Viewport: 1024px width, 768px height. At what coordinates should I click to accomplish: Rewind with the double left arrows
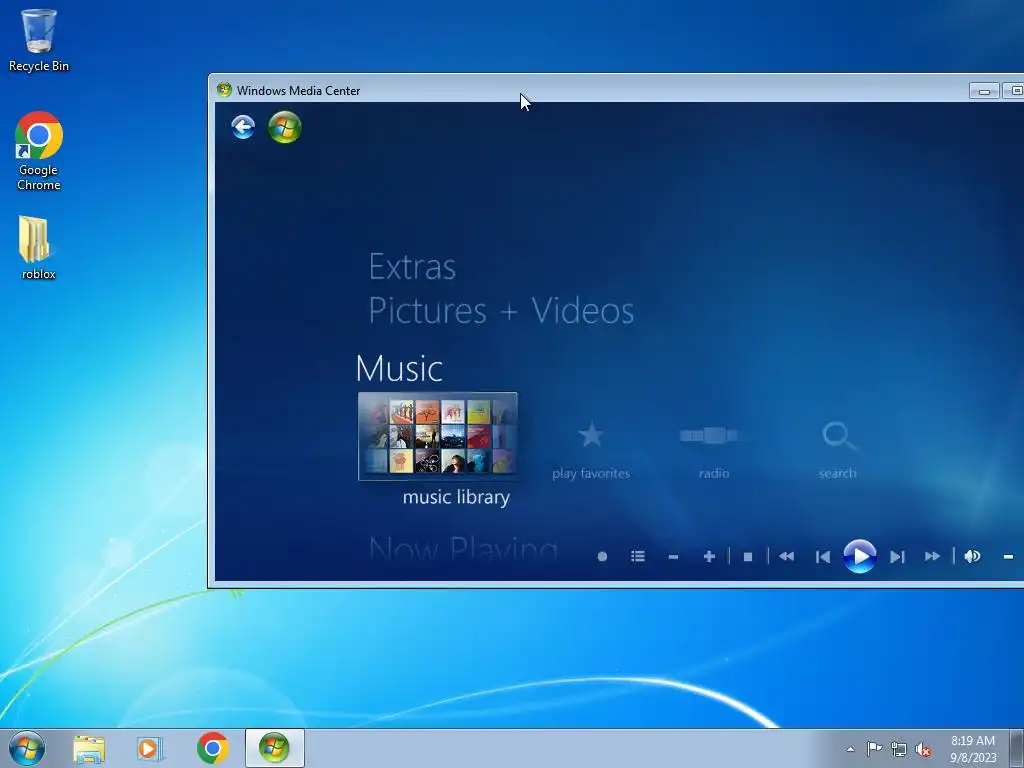[x=787, y=556]
